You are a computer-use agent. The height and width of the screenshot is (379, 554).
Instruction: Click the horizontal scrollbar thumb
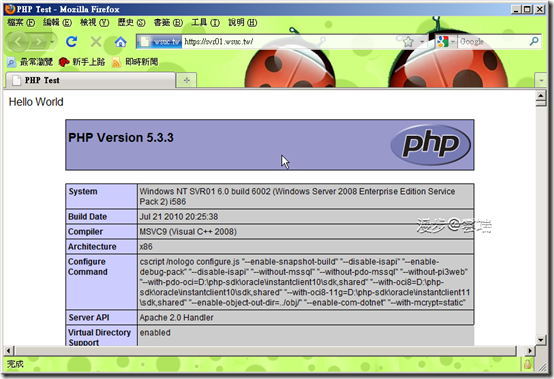[x=266, y=351]
